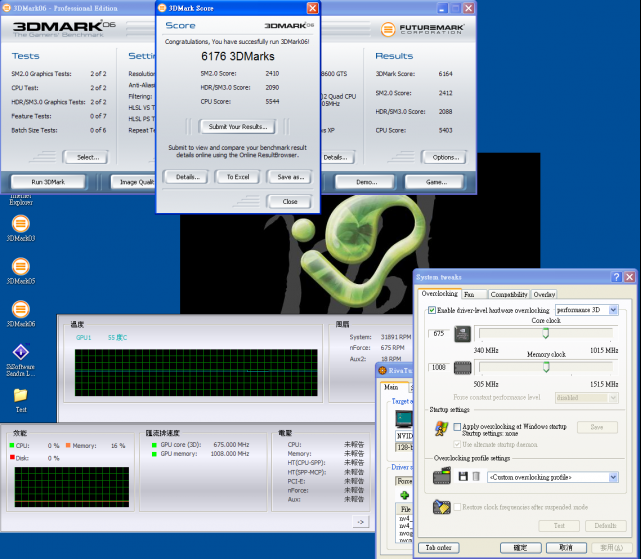This screenshot has width=641, height=559.
Task: Click Game button in 3DMark06
Action: [x=435, y=182]
